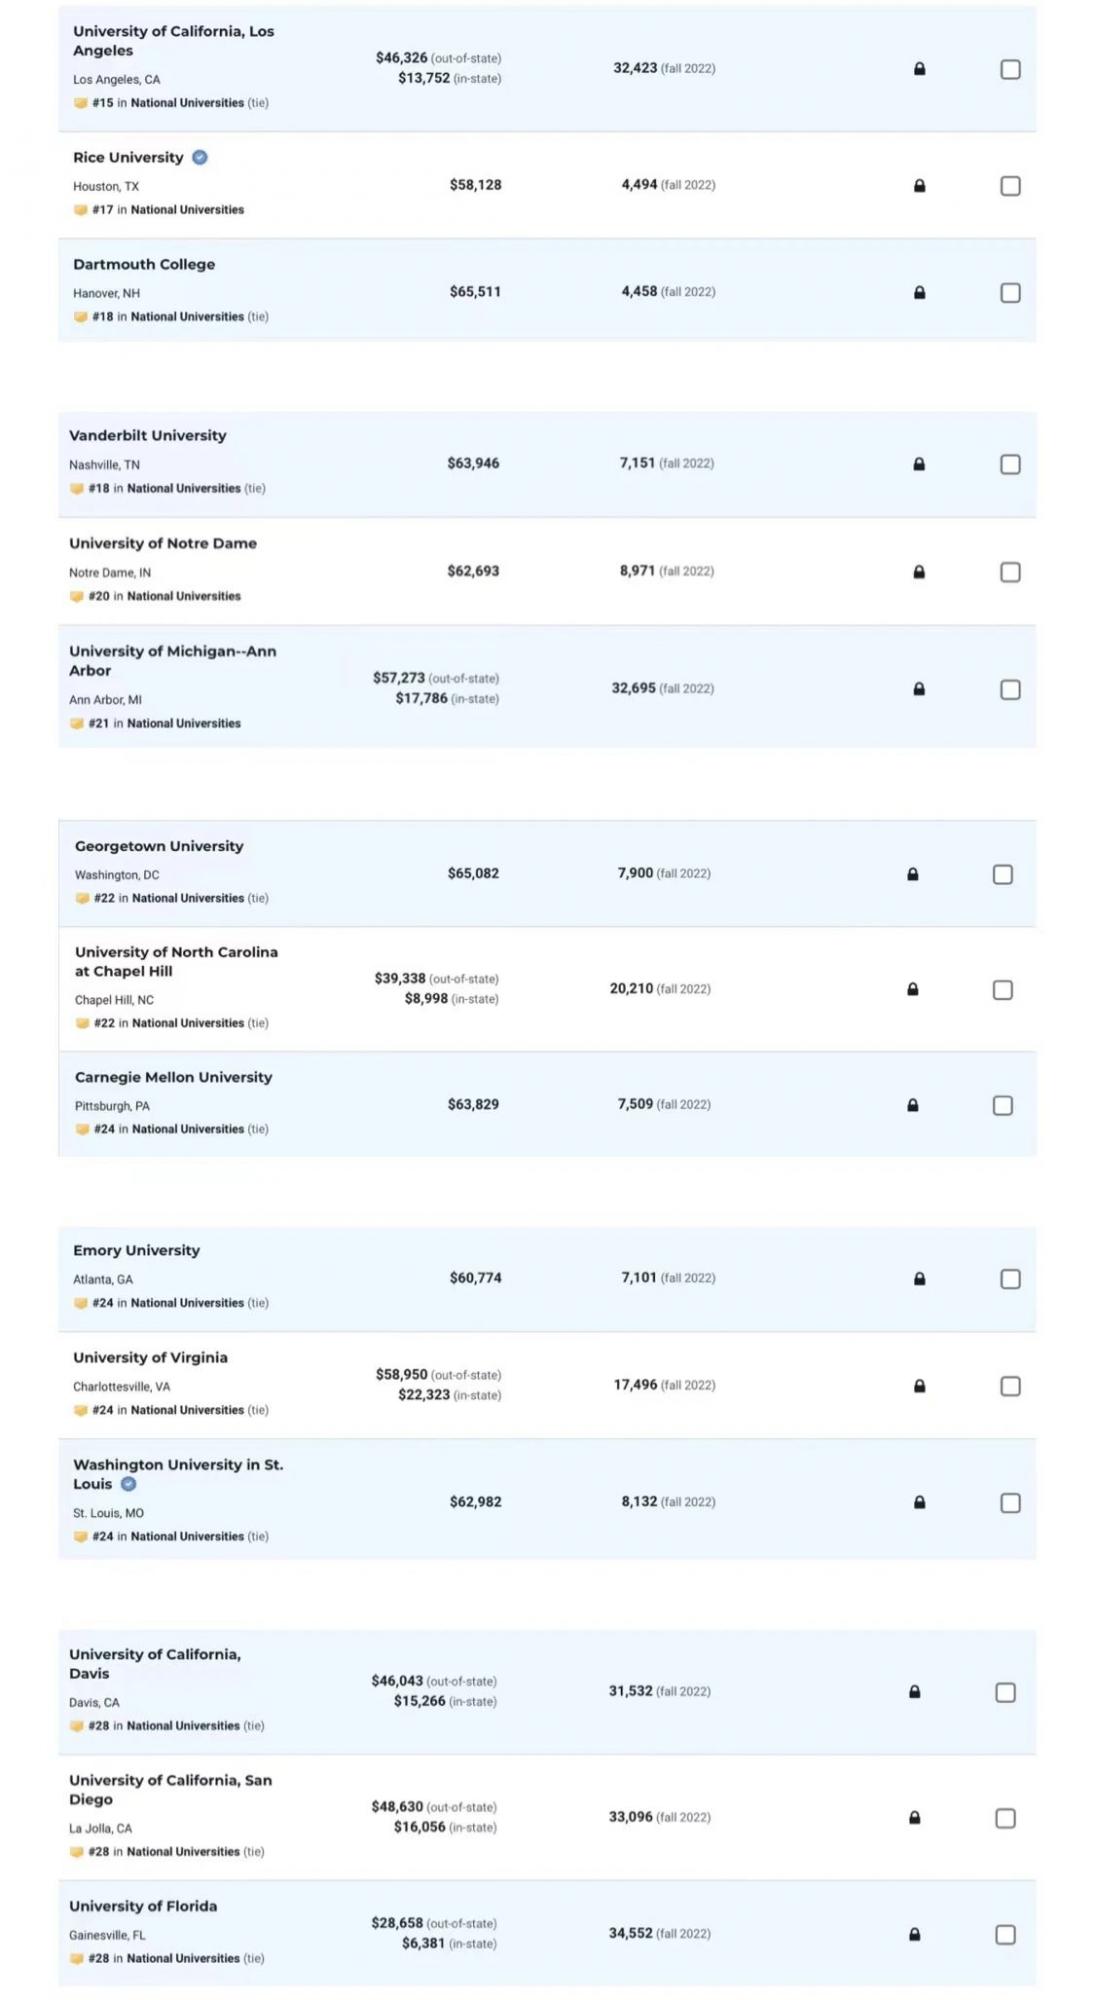
Task: Check the compare box for Dartmouth College
Action: click(x=1010, y=293)
